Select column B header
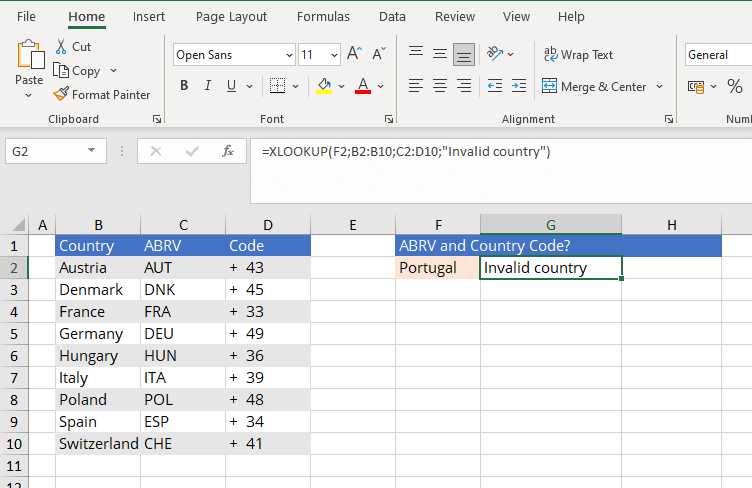 pos(98,224)
